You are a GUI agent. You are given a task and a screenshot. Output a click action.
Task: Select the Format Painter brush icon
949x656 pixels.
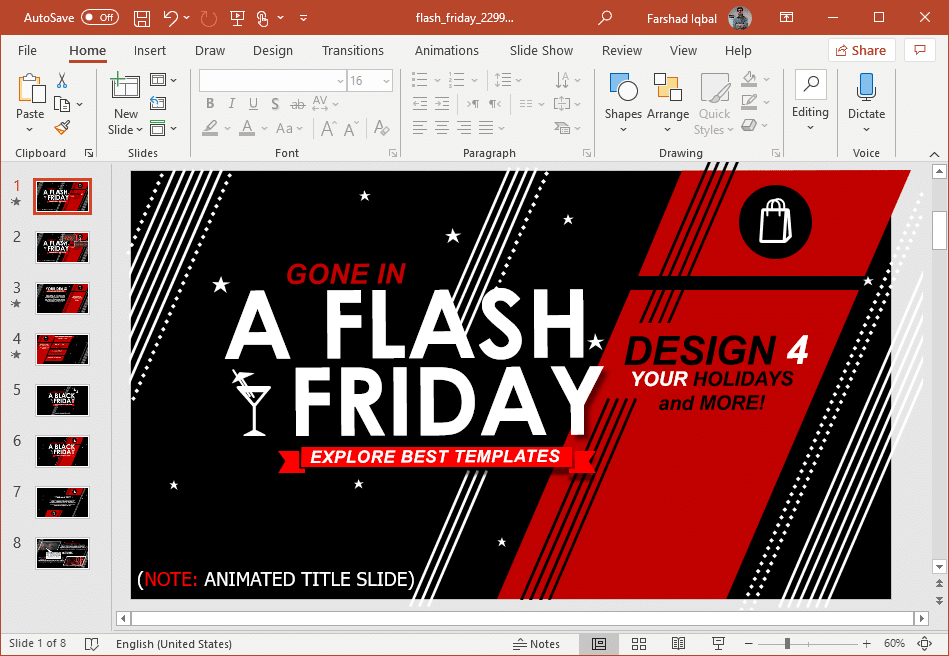(x=62, y=128)
